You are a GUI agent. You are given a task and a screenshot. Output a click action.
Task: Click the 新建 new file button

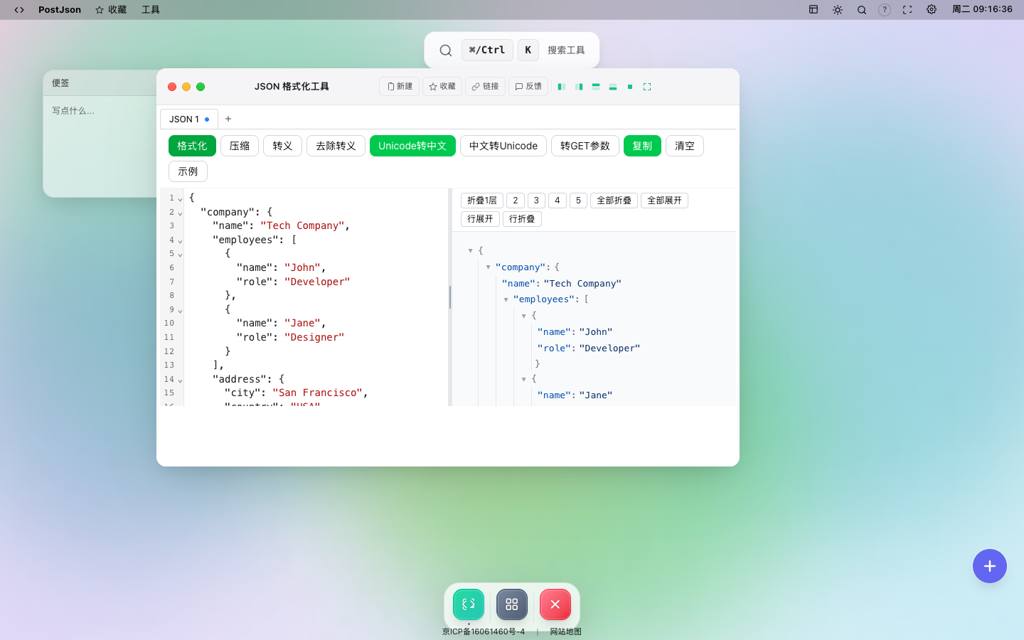coord(399,86)
